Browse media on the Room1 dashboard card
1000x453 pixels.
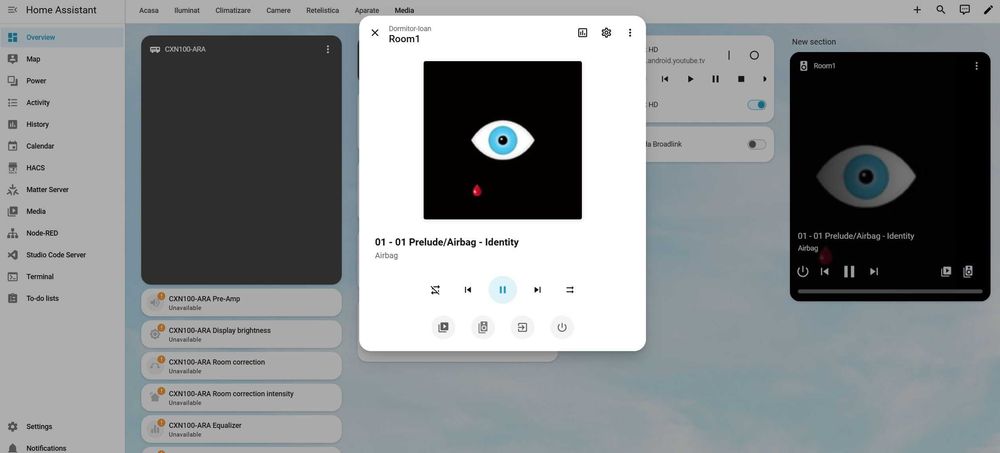click(946, 271)
